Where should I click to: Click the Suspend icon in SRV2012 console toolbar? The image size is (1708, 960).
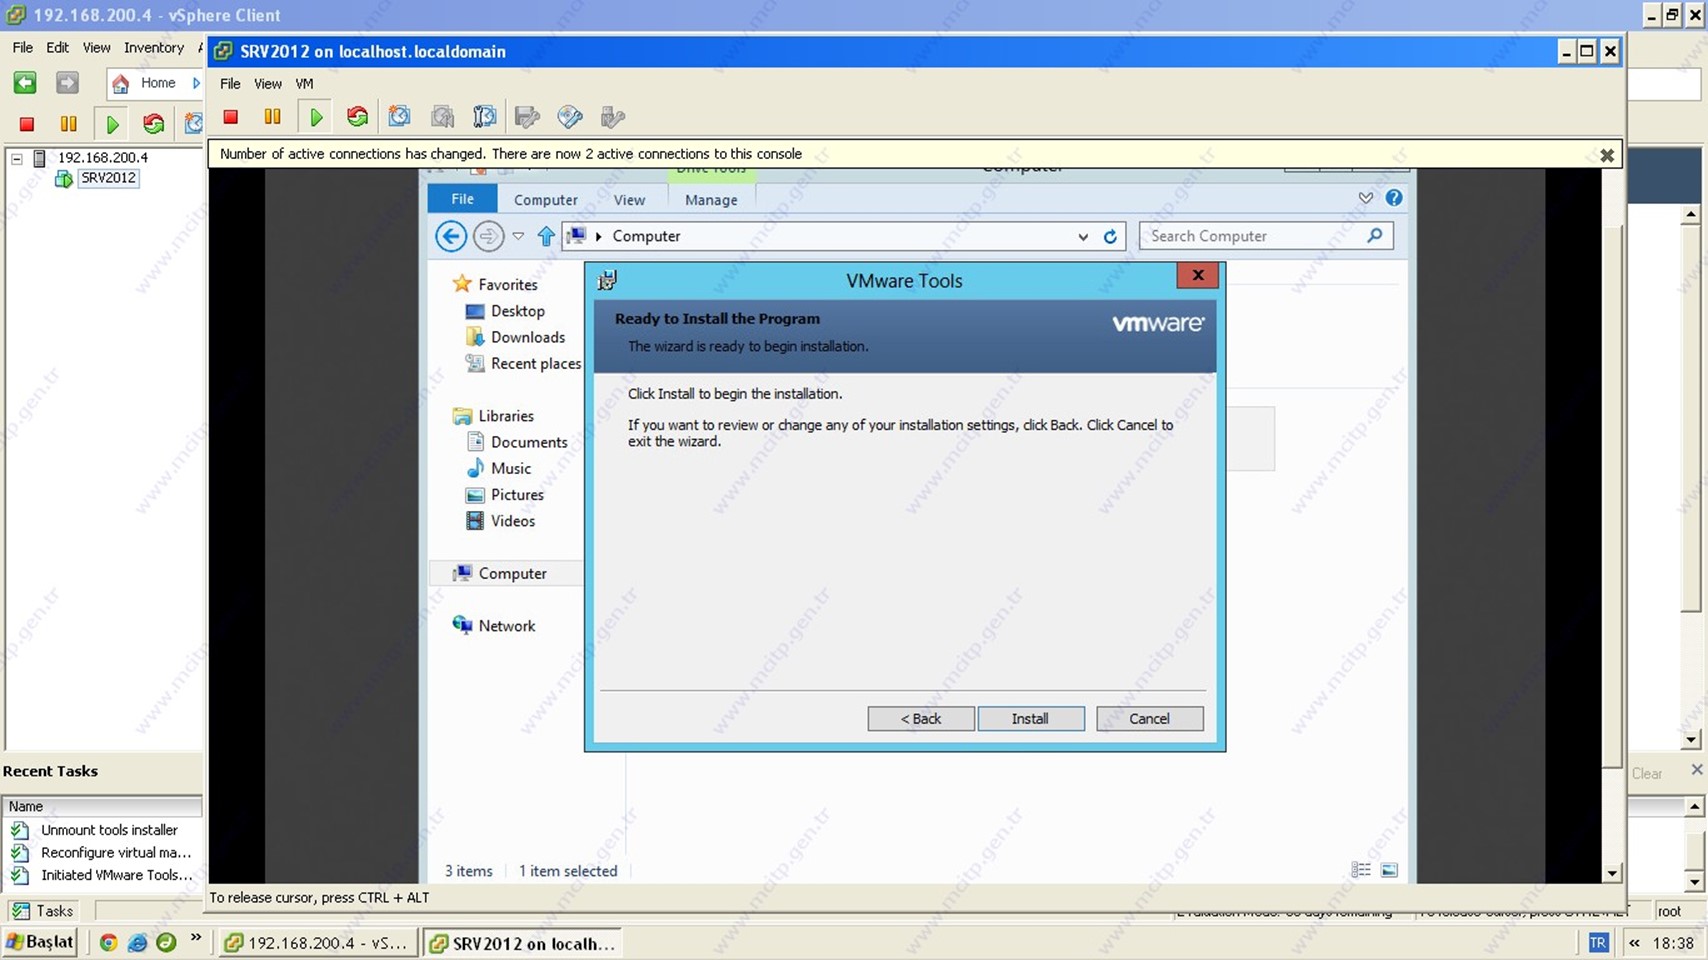[x=272, y=117]
